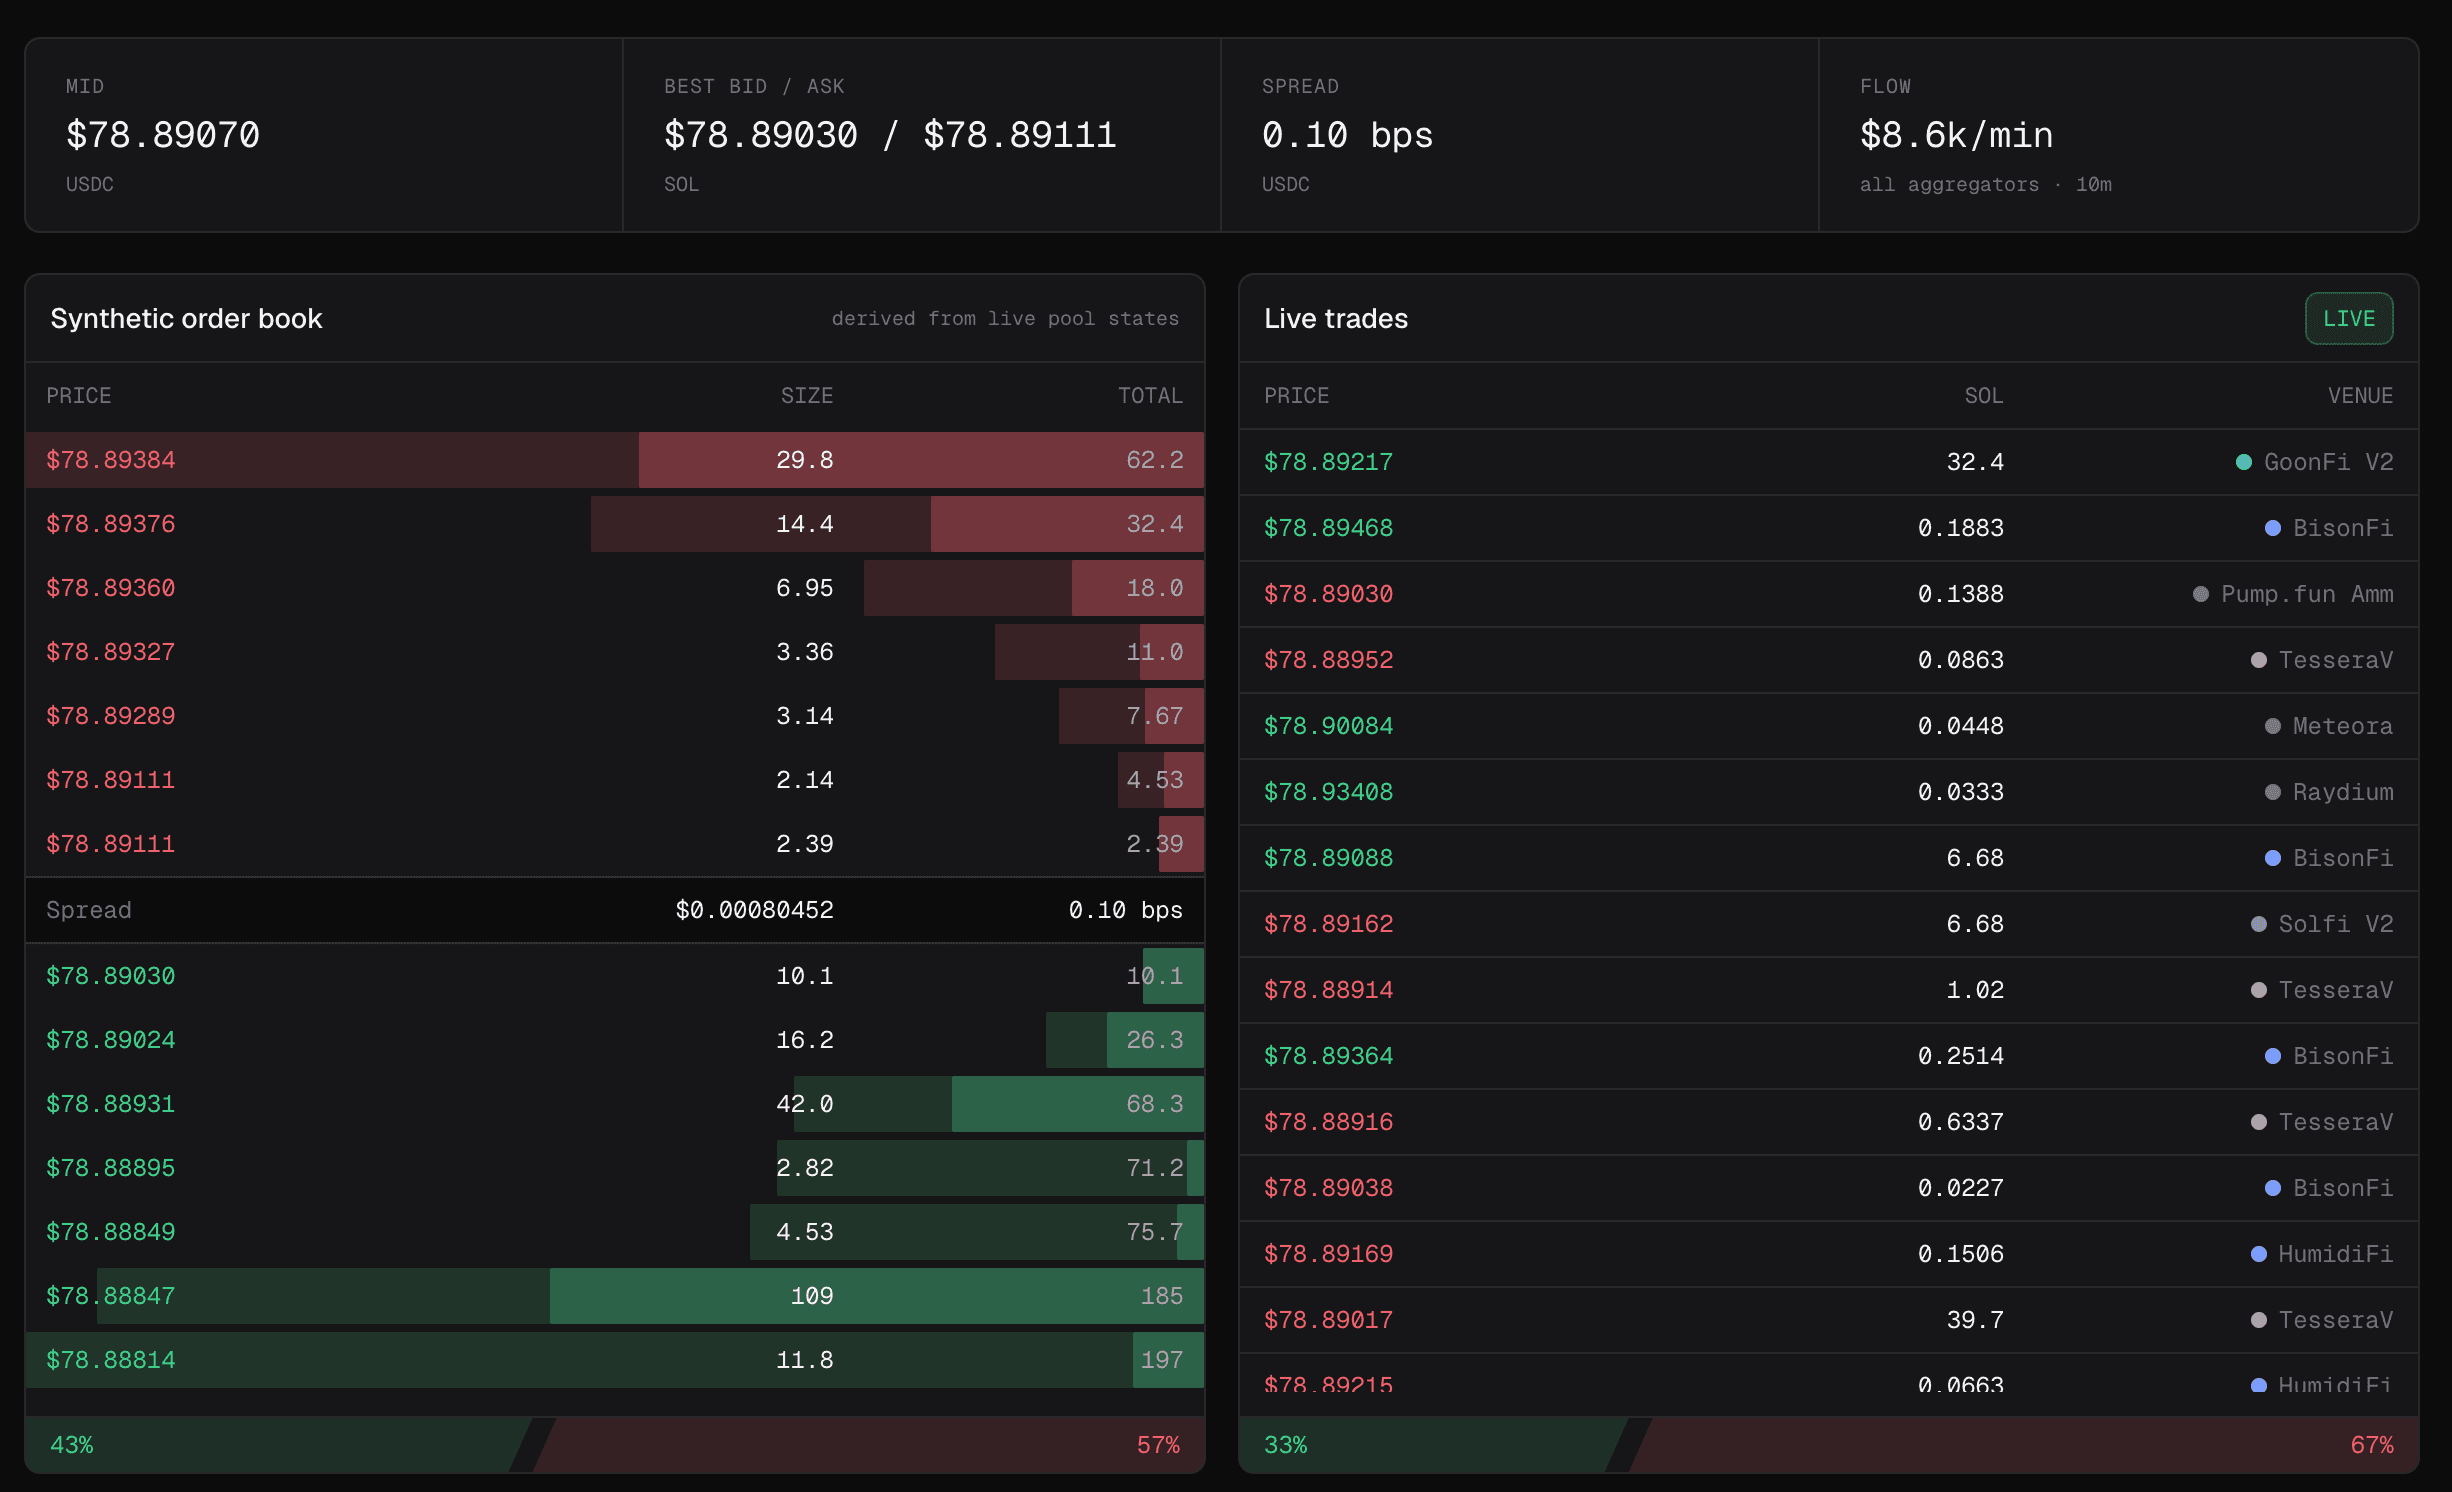This screenshot has width=2452, height=1492.
Task: Click trade price $78.89217
Action: [x=1329, y=462]
